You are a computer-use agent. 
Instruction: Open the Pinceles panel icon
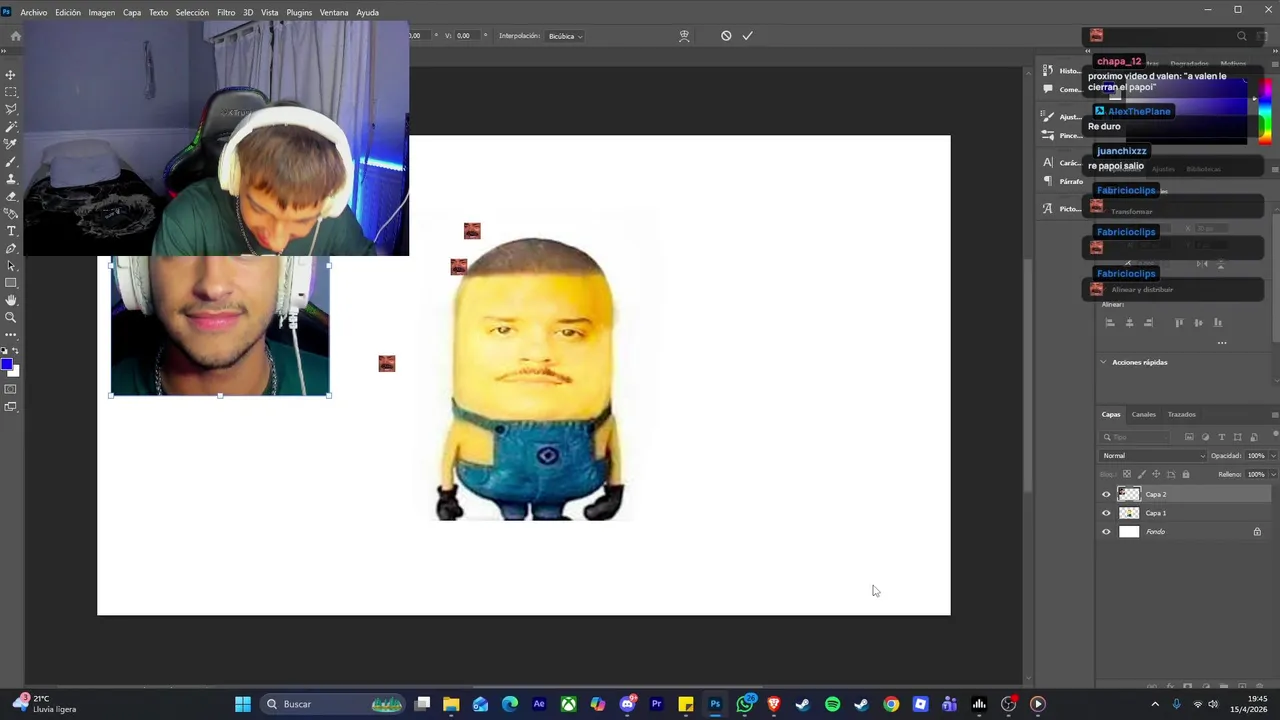(1048, 135)
